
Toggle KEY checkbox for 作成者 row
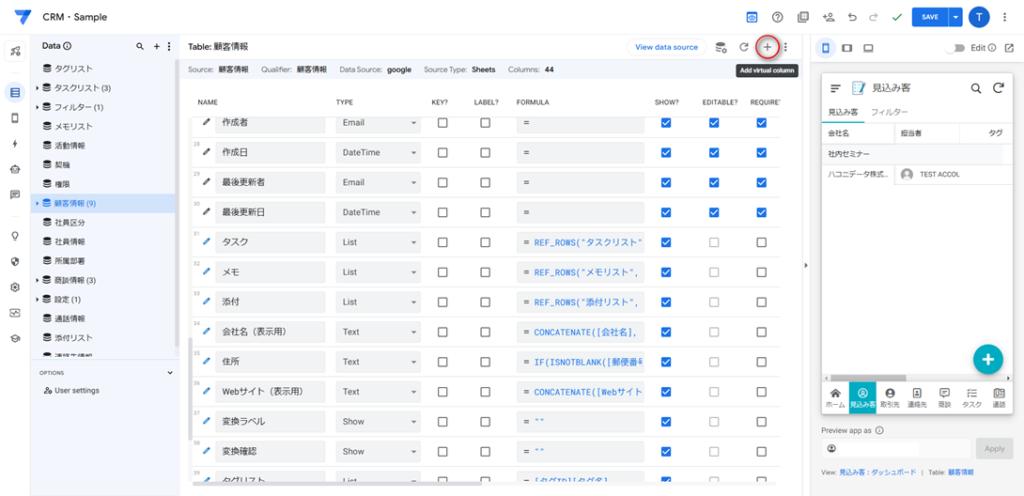(442, 123)
